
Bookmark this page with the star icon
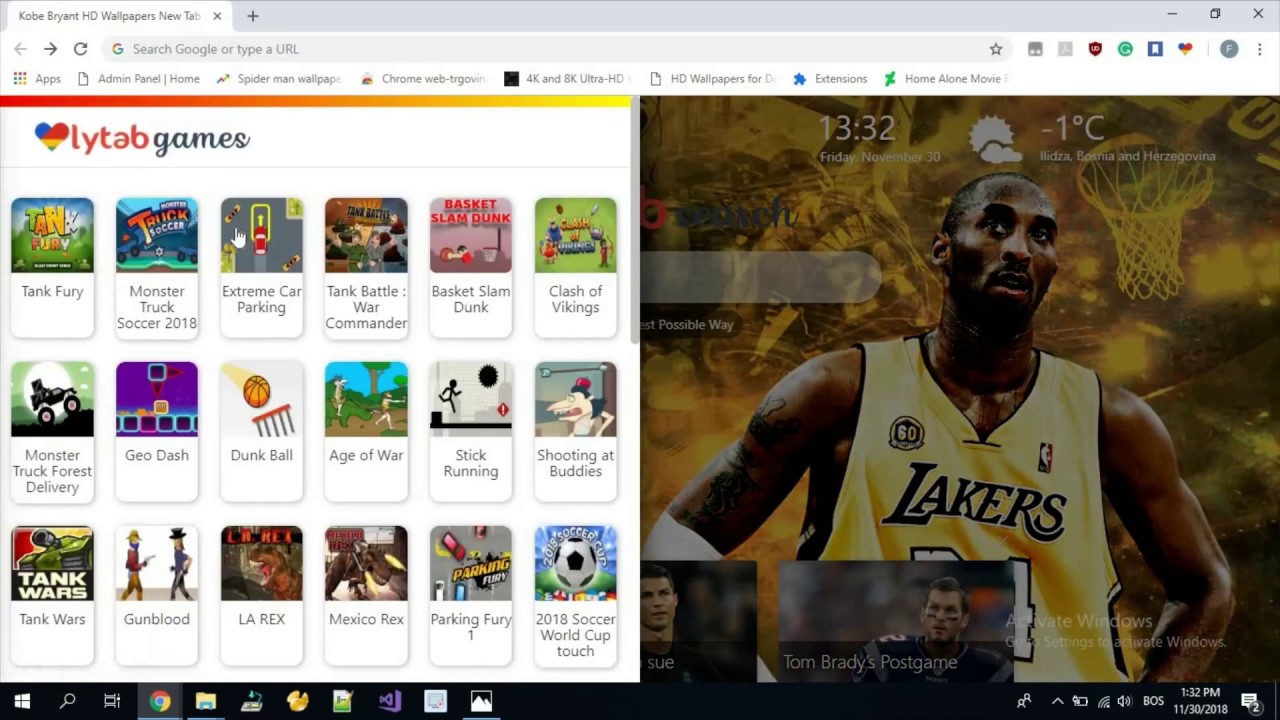pos(996,49)
